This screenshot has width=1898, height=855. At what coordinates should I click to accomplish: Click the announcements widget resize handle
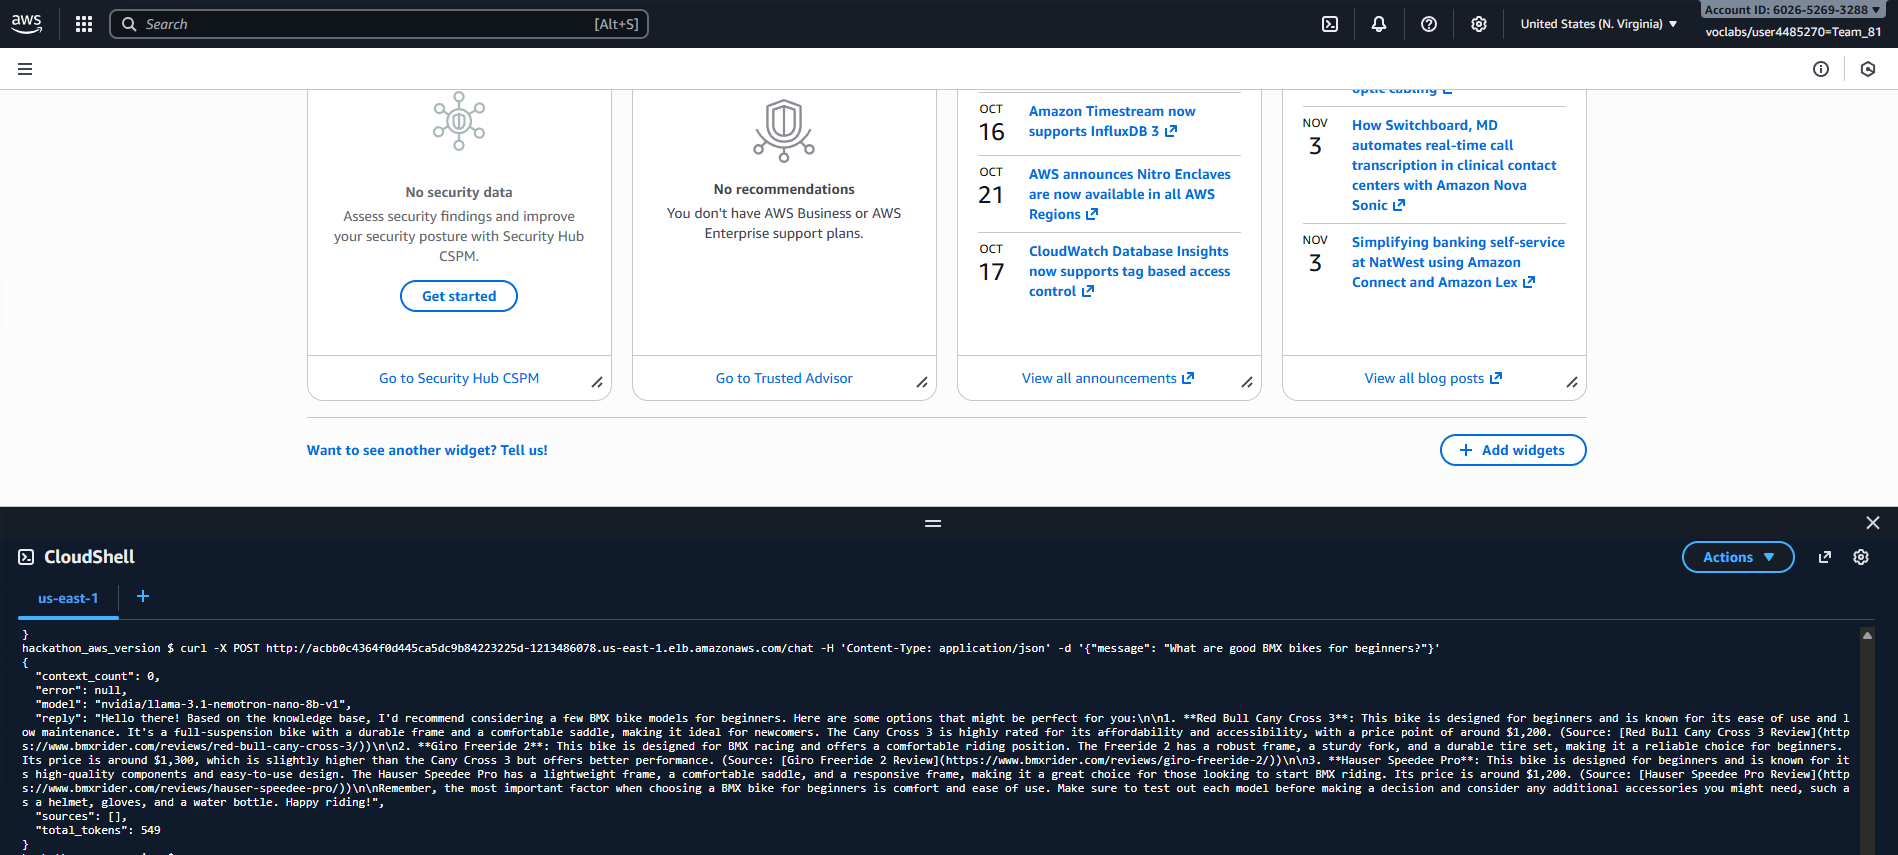(1247, 382)
